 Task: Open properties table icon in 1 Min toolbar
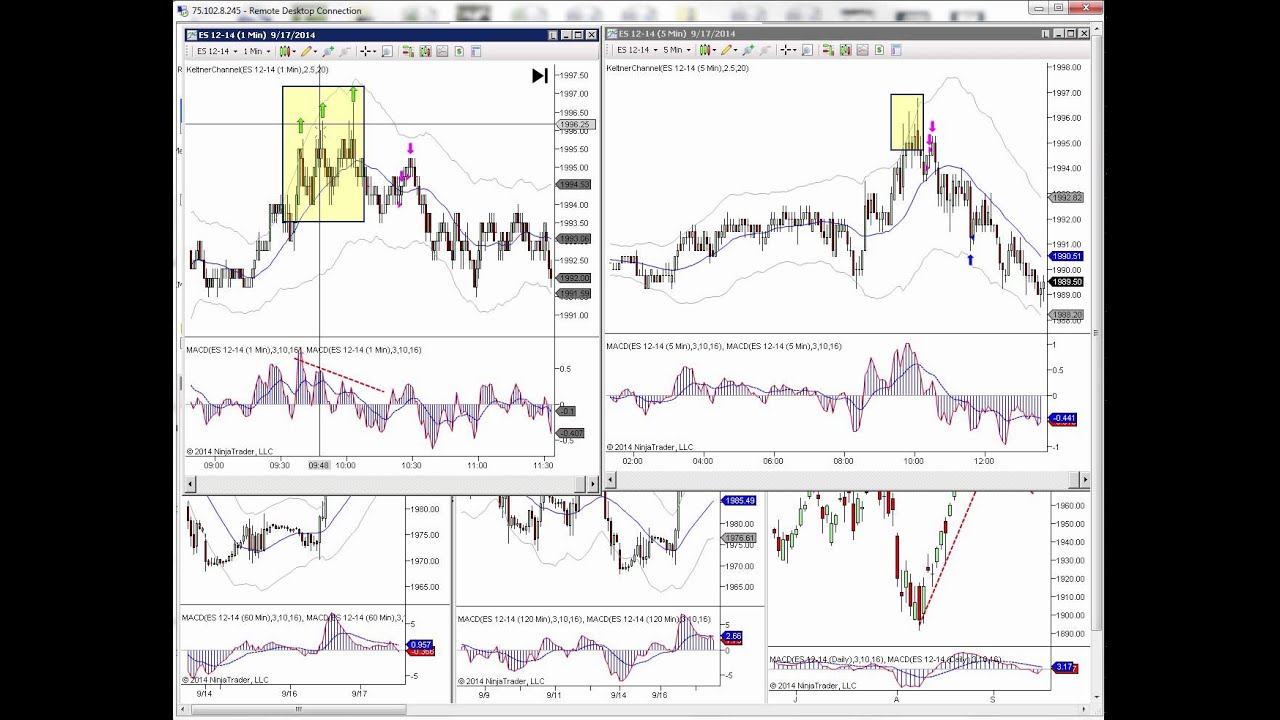(x=476, y=51)
